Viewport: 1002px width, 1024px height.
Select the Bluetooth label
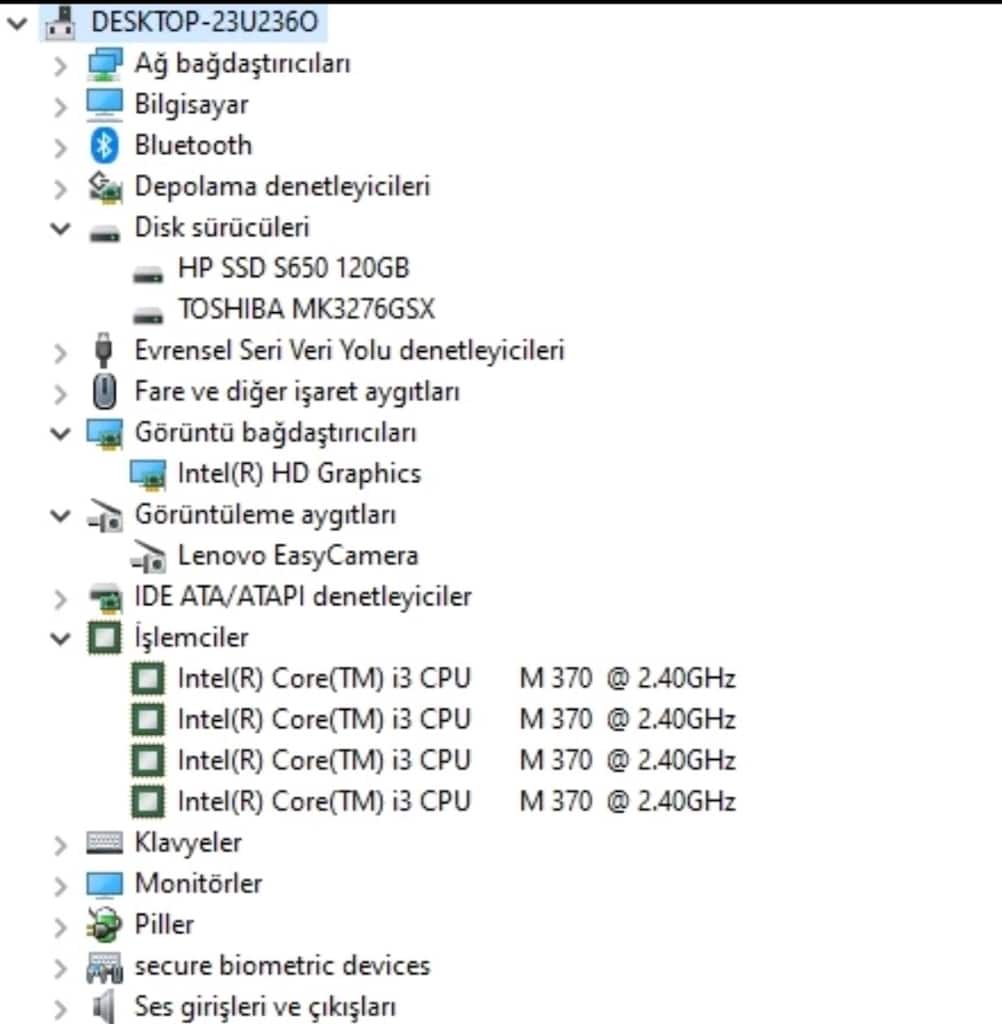193,146
